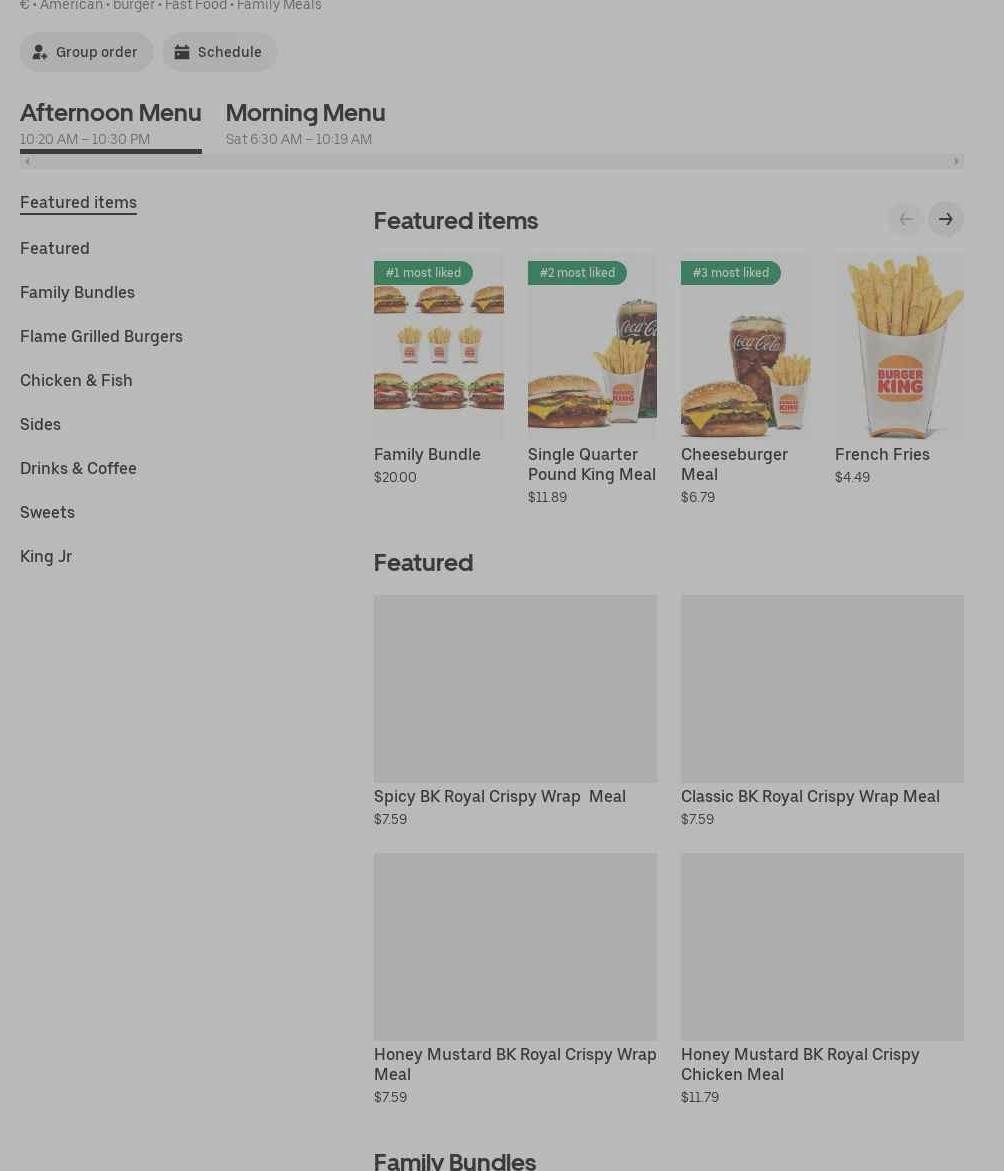The height and width of the screenshot is (1171, 1004).
Task: Click the Schedule calendar icon
Action: pyautogui.click(x=182, y=52)
